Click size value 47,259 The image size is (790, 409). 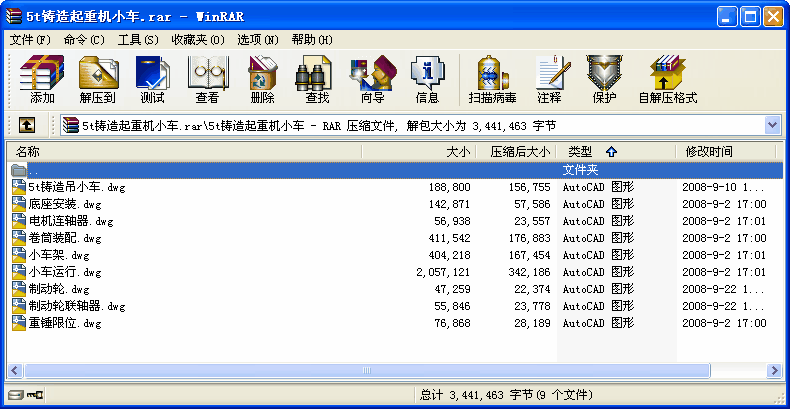point(452,289)
